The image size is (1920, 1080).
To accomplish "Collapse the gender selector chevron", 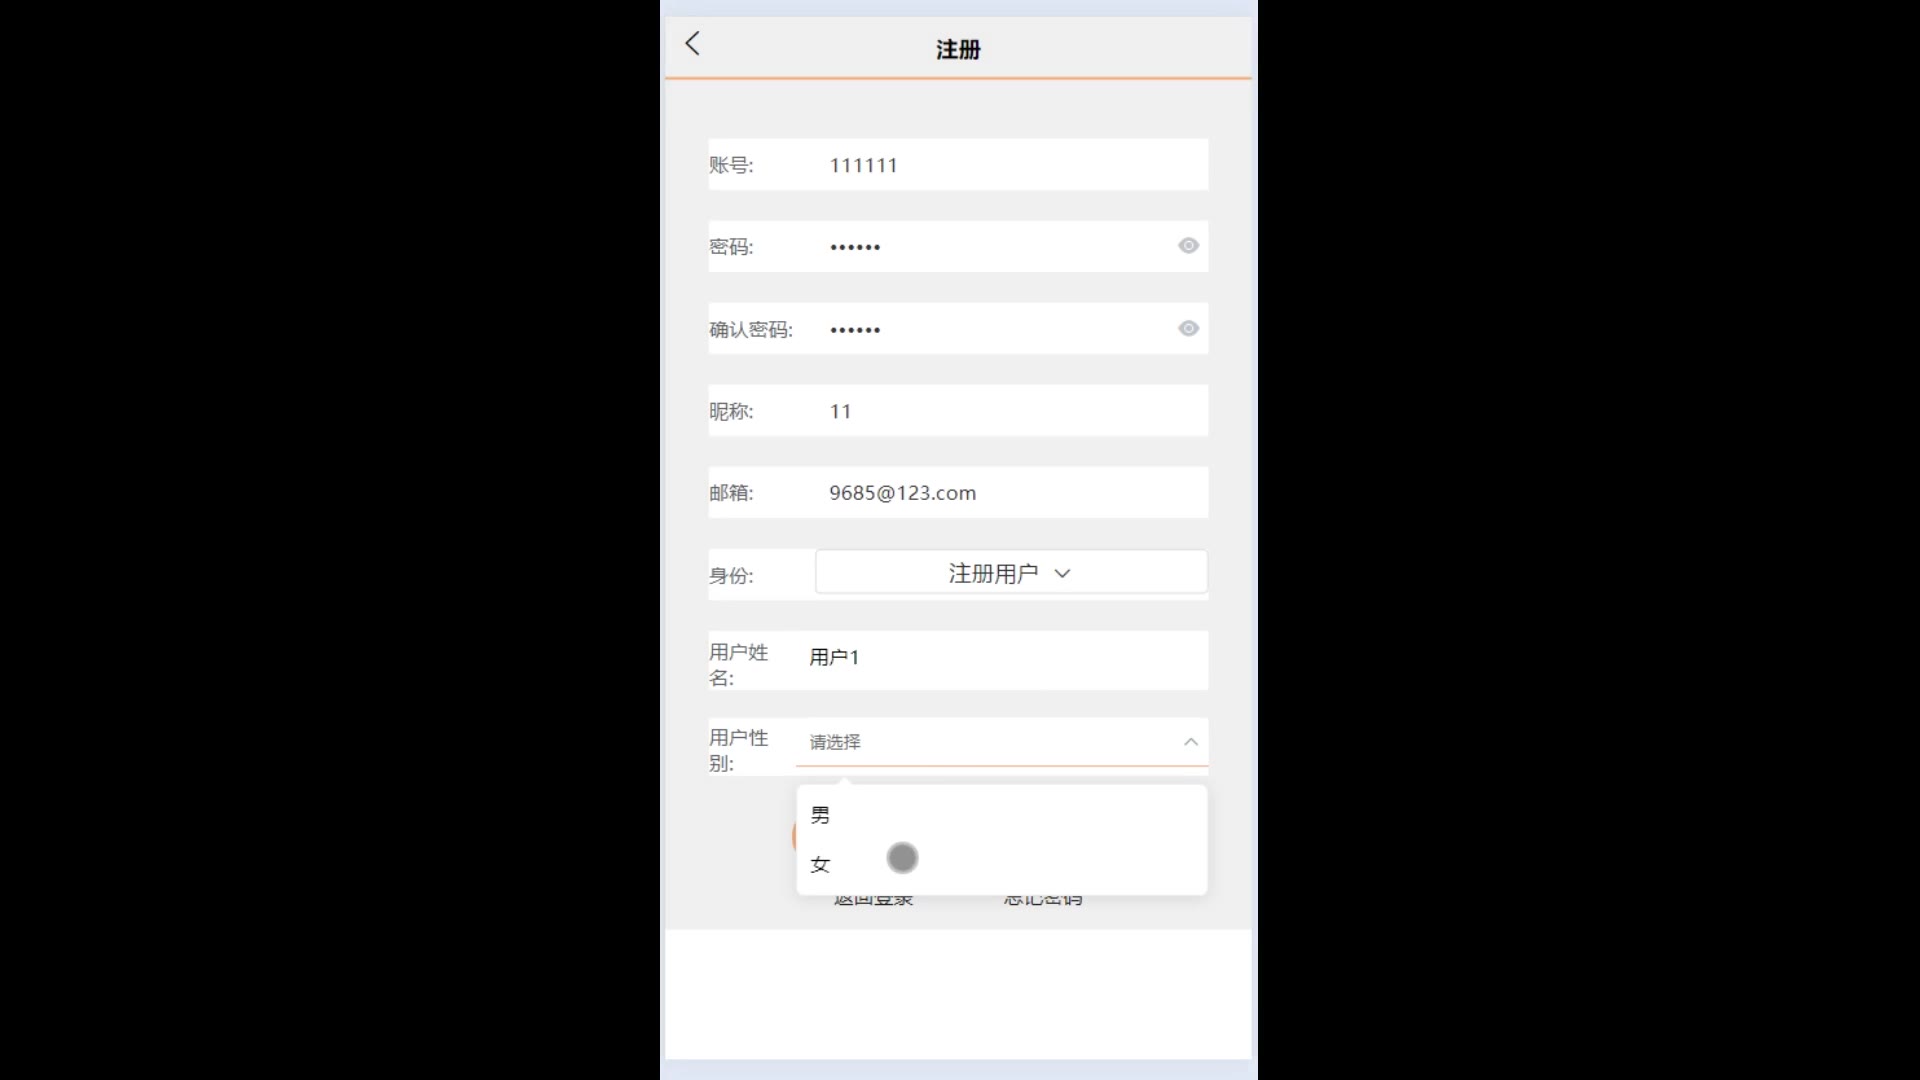I will pyautogui.click(x=1190, y=742).
